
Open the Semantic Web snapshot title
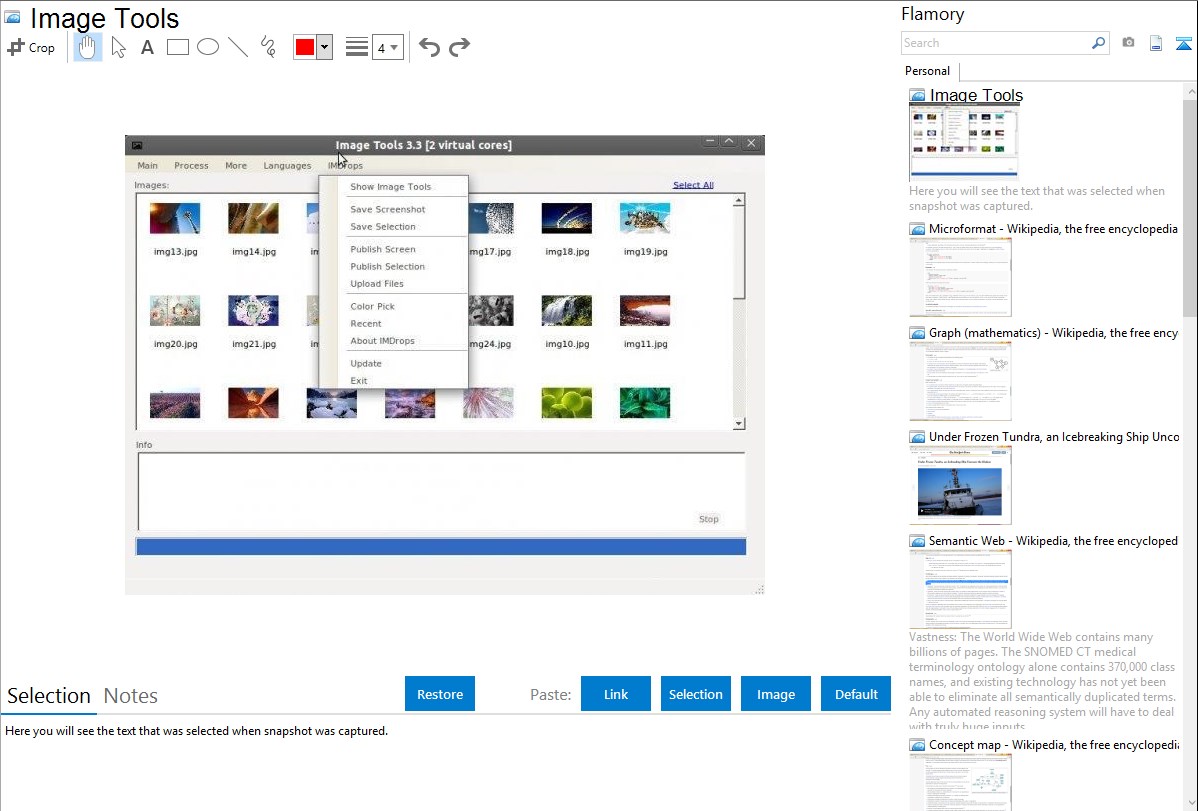coord(1053,540)
